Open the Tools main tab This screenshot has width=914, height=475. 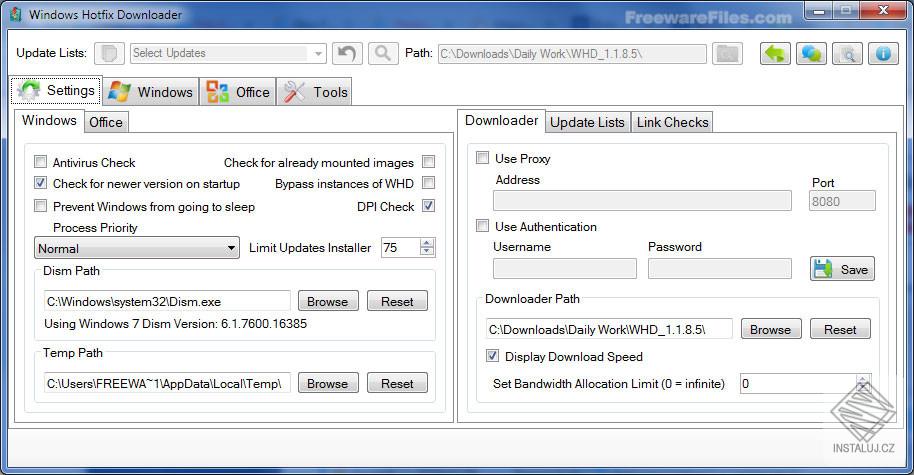click(x=315, y=92)
